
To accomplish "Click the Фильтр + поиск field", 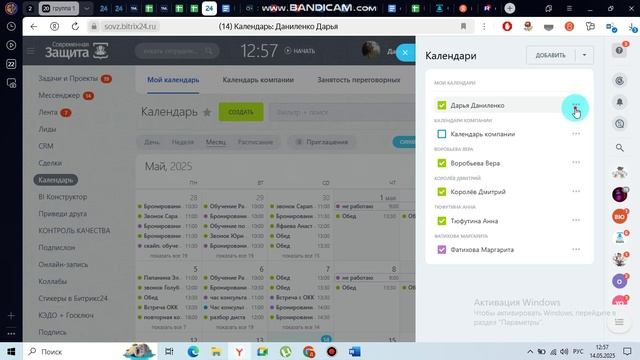I will click(x=343, y=112).
